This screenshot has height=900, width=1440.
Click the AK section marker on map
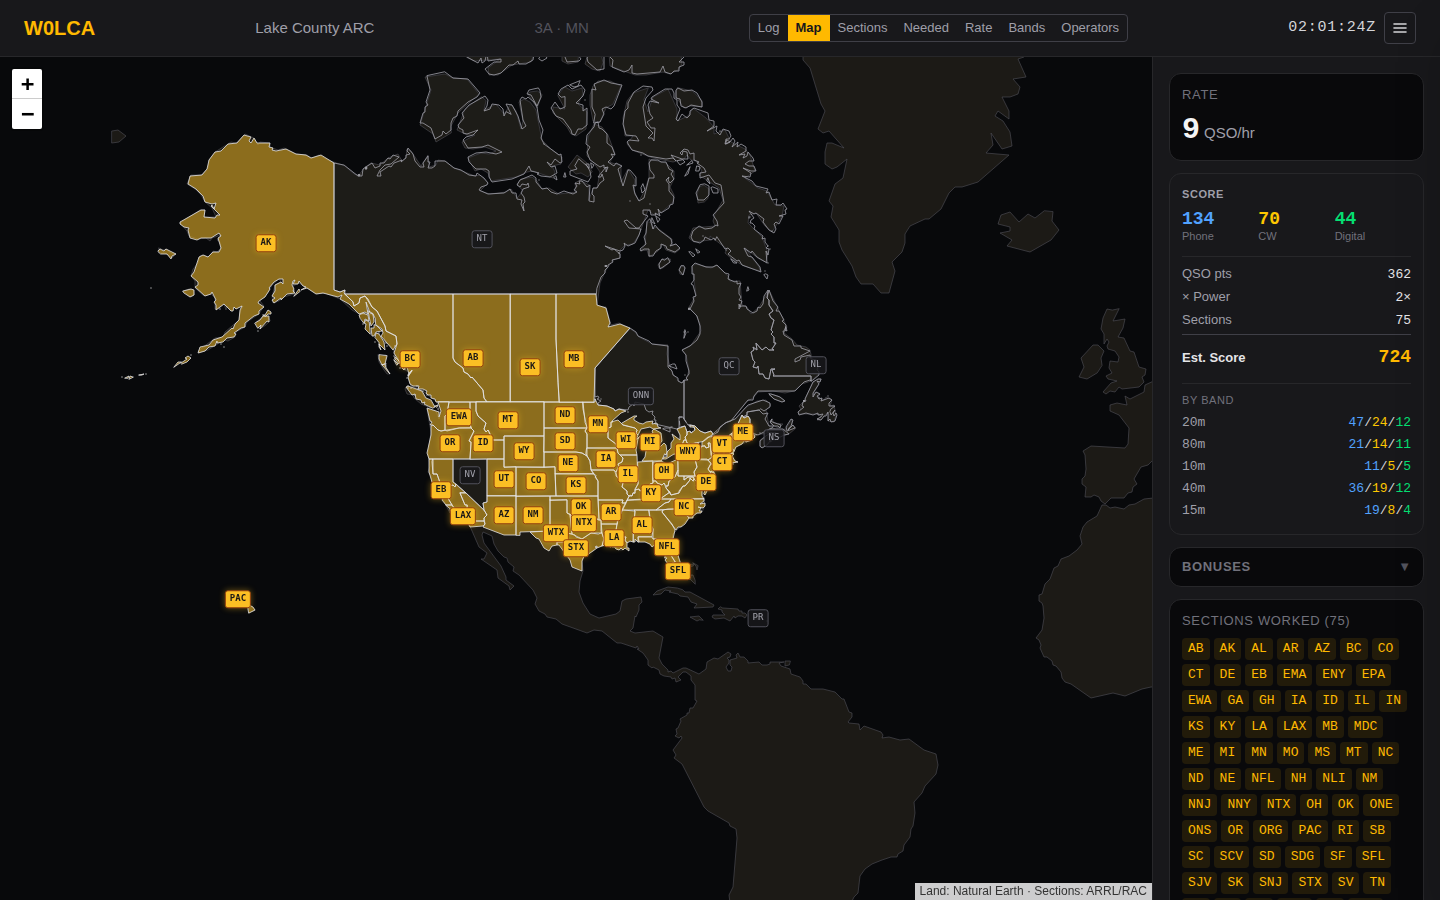click(x=266, y=242)
